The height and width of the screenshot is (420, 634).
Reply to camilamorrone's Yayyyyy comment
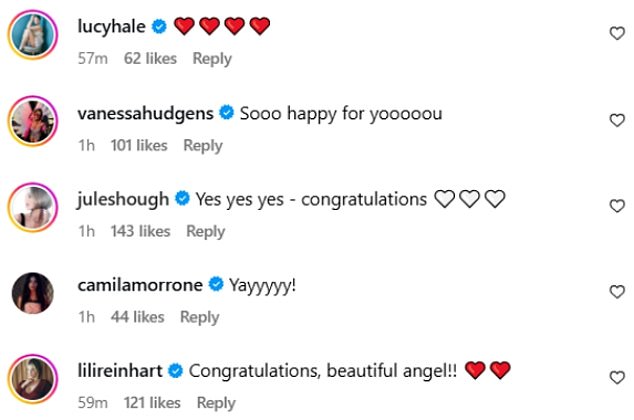click(x=199, y=317)
